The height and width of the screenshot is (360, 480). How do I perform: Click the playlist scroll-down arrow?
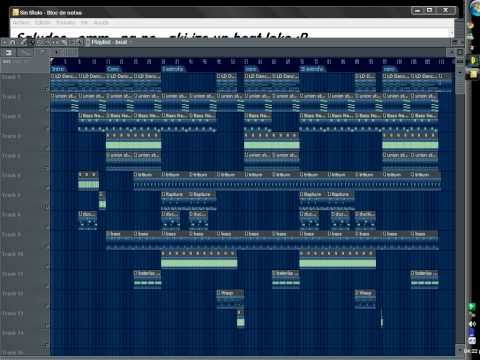click(x=460, y=350)
